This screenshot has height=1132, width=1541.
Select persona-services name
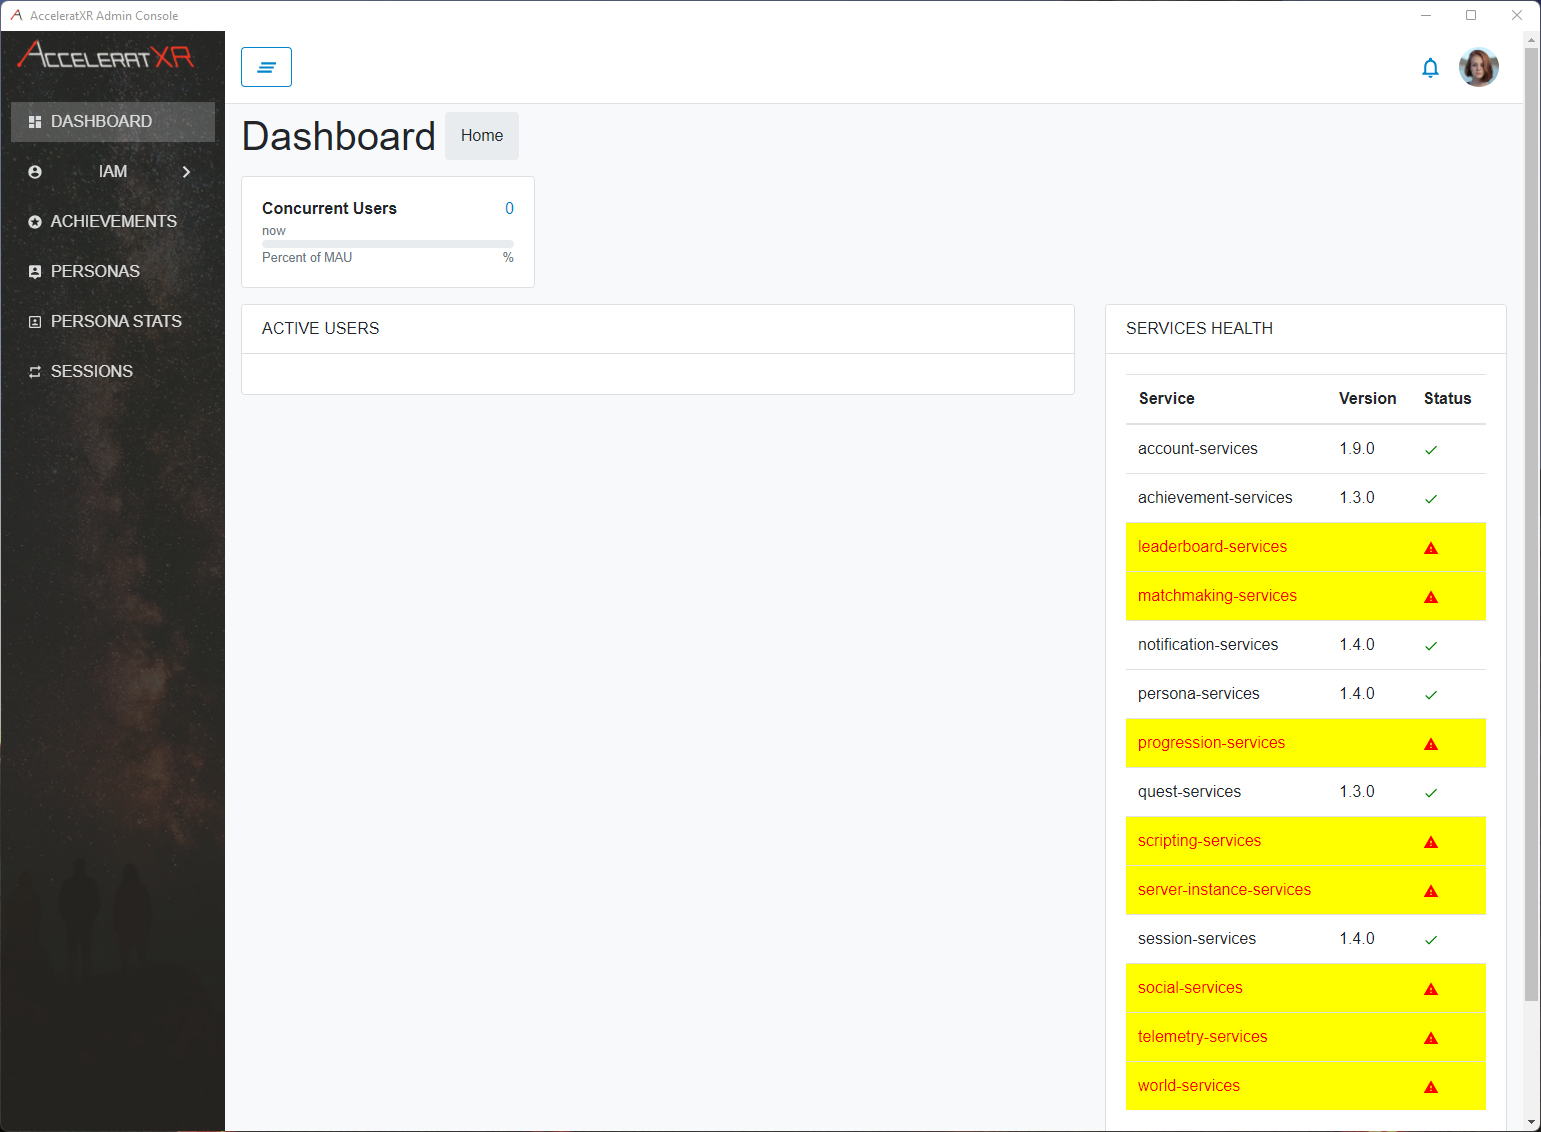[1198, 694]
